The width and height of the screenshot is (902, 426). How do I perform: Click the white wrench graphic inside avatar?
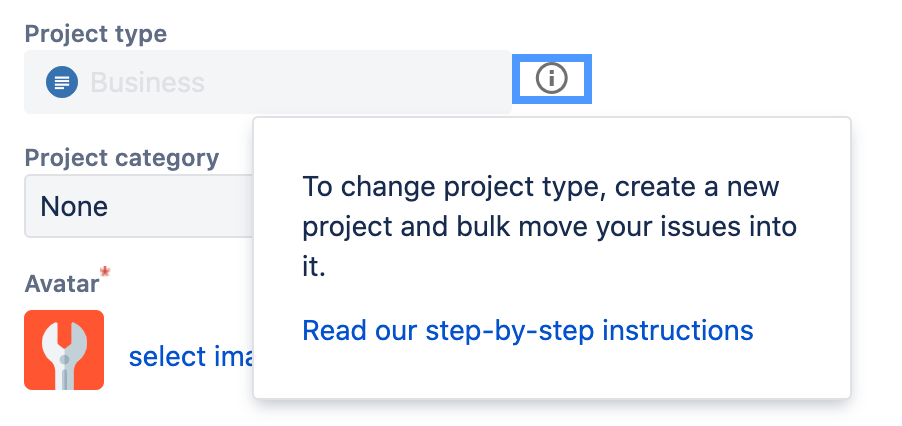64,355
